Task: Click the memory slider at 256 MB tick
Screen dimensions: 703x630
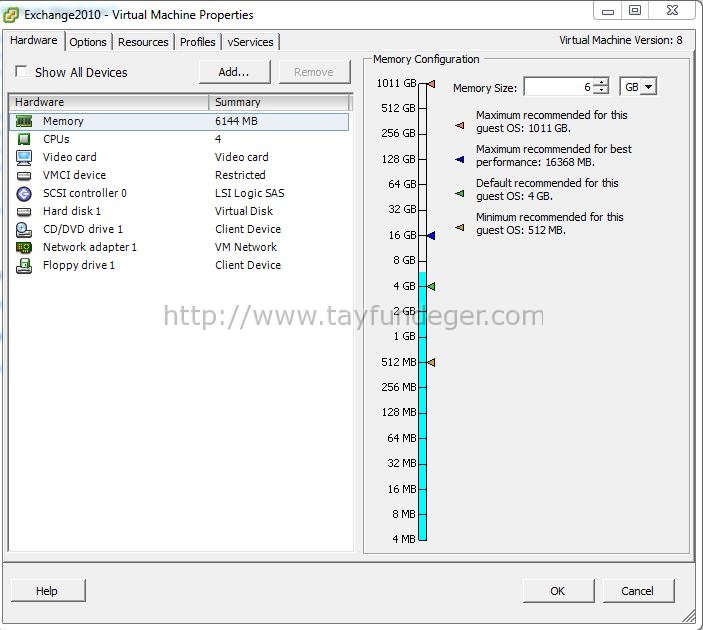Action: click(422, 387)
